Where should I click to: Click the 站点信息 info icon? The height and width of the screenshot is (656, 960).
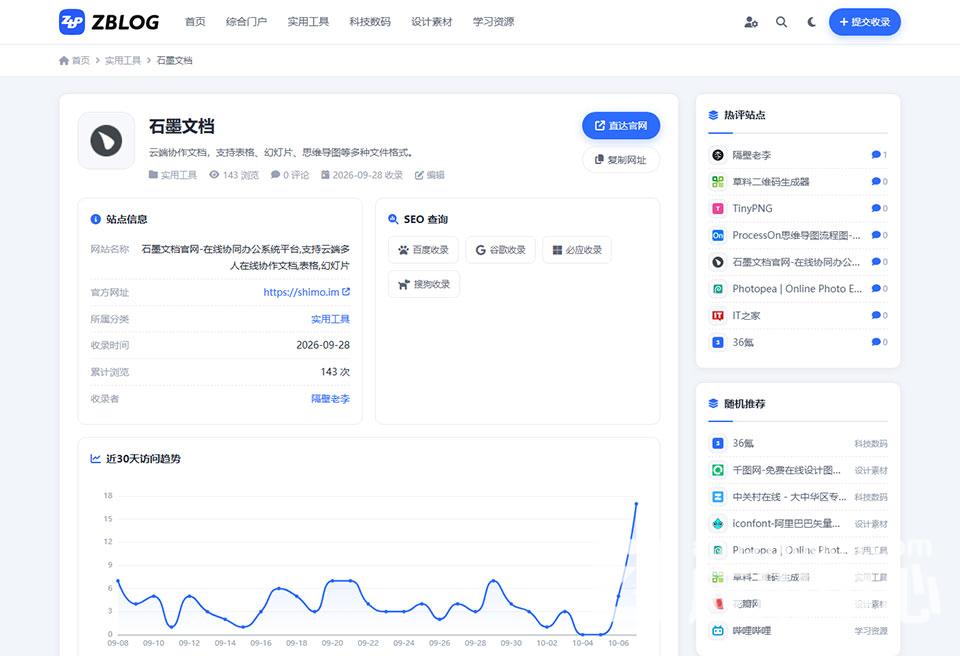tap(96, 219)
